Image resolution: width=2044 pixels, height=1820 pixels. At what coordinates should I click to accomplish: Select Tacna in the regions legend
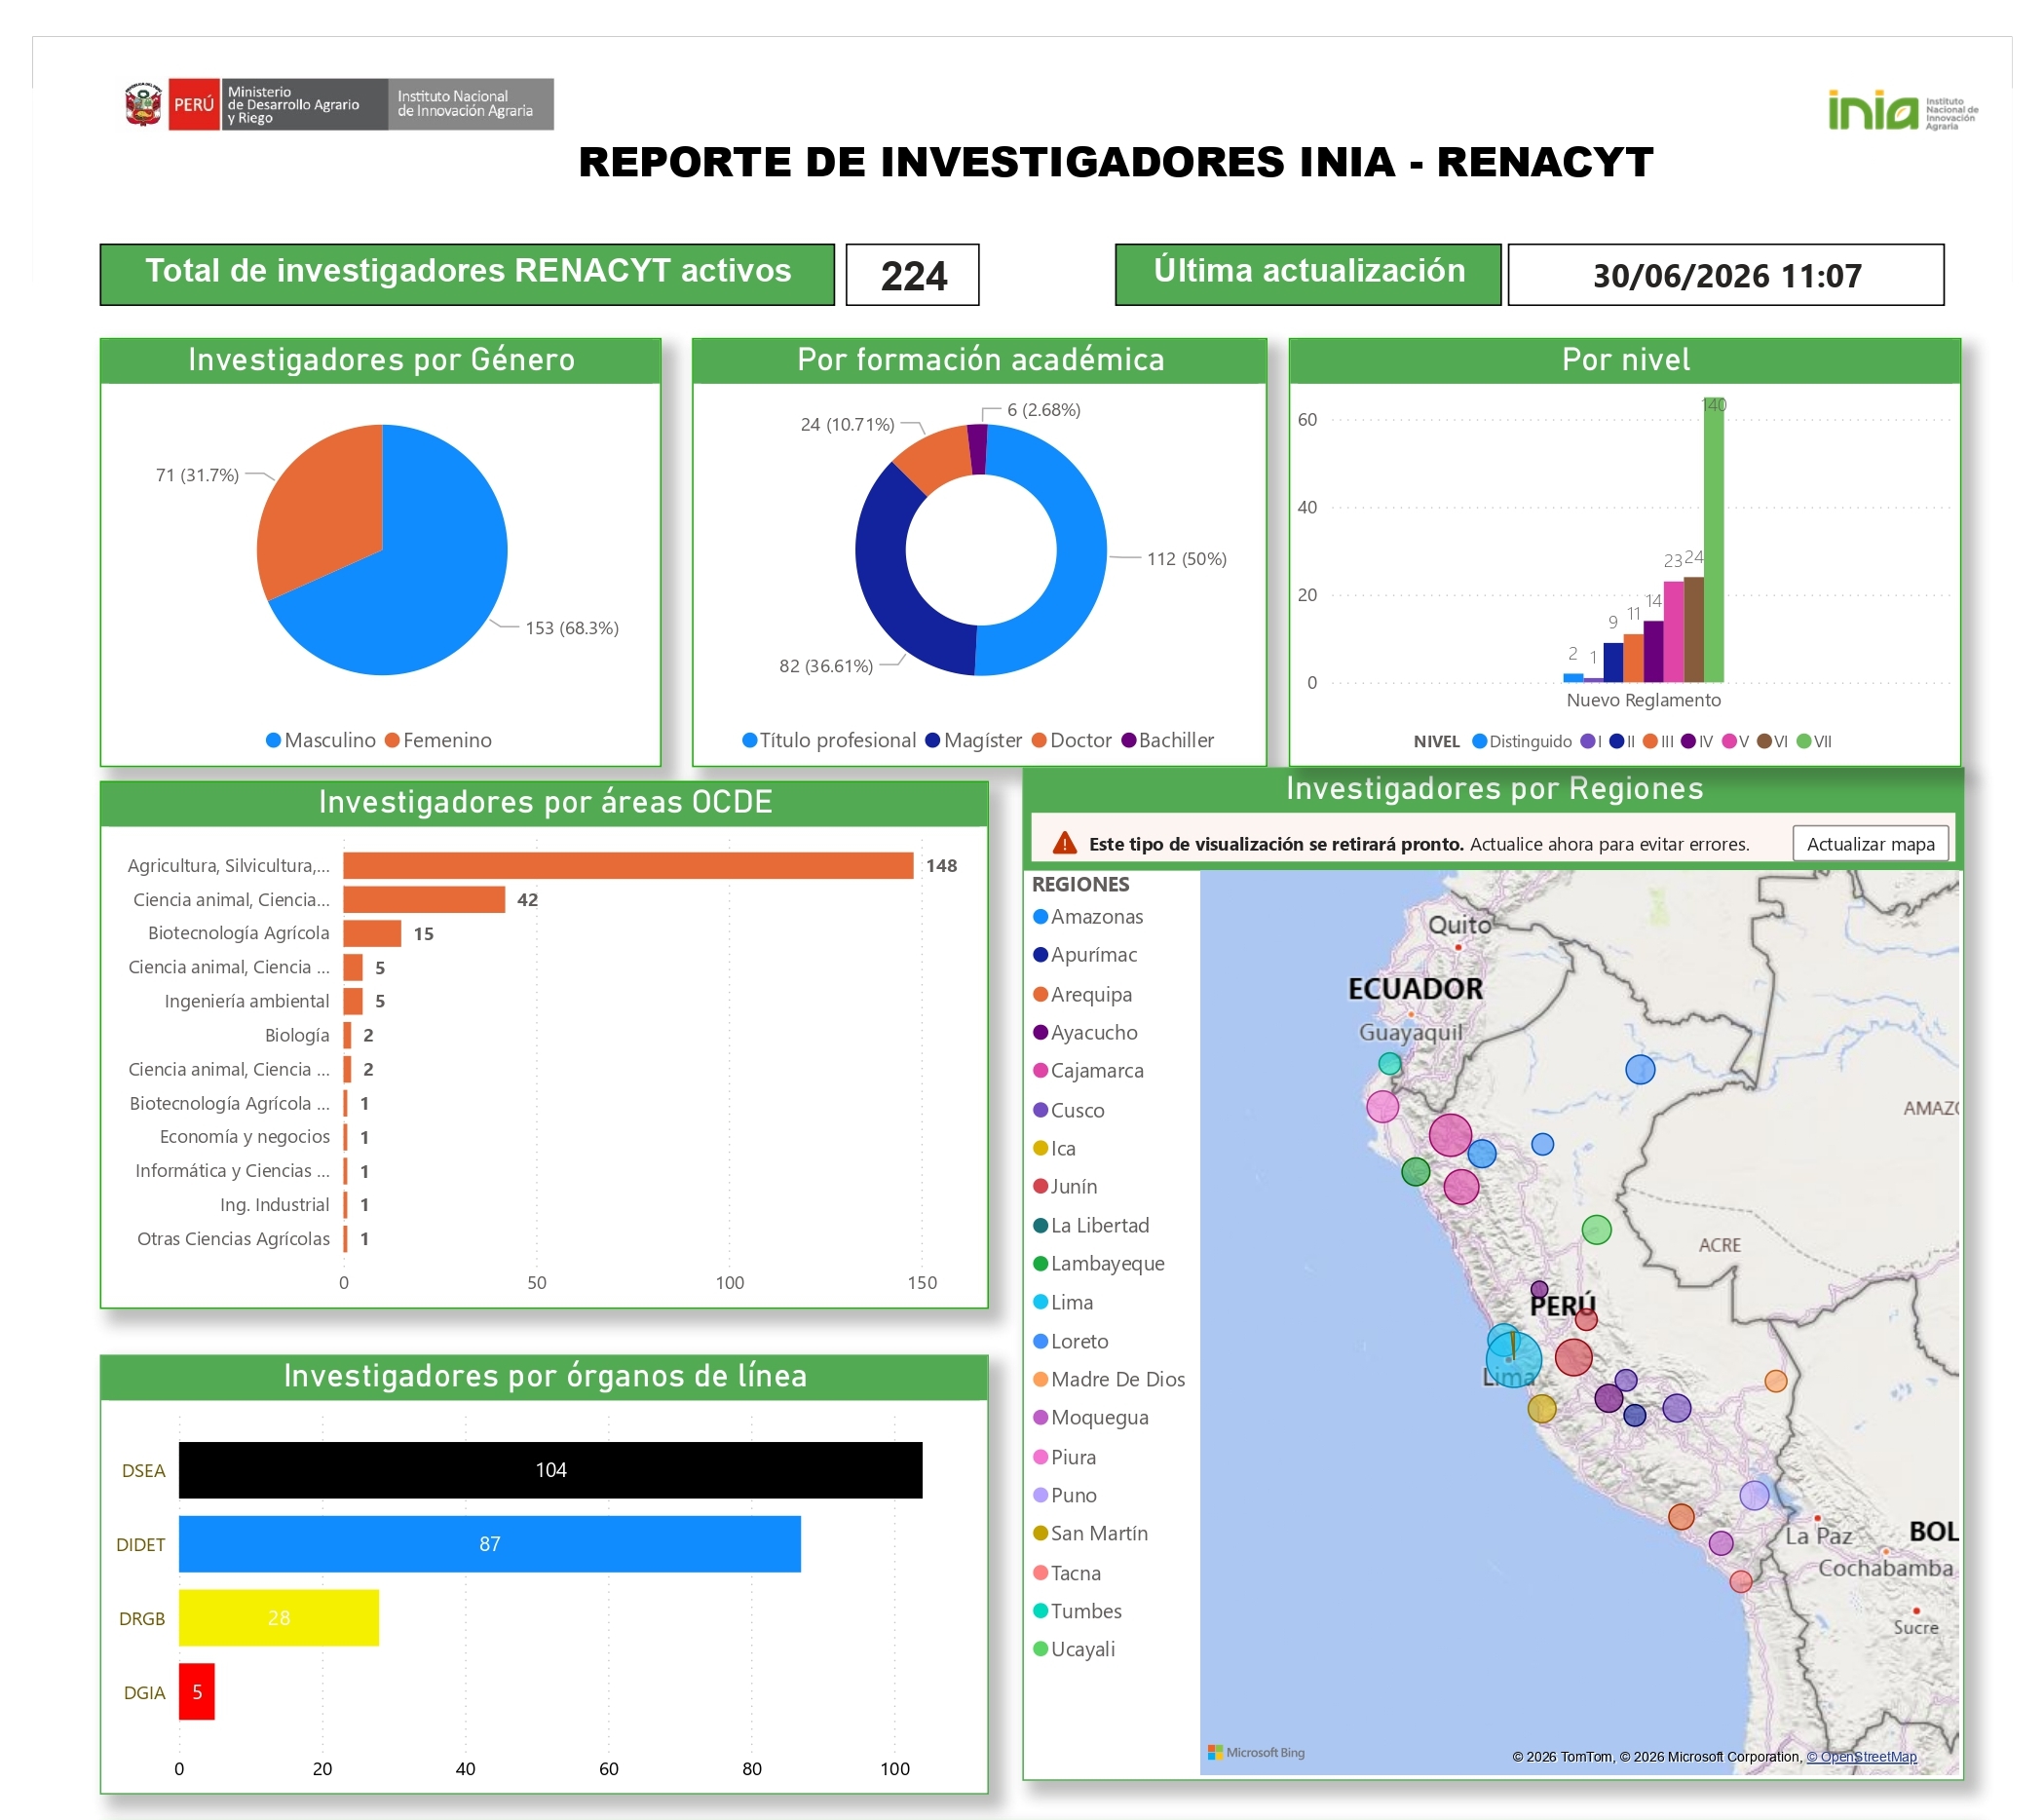(1066, 1573)
